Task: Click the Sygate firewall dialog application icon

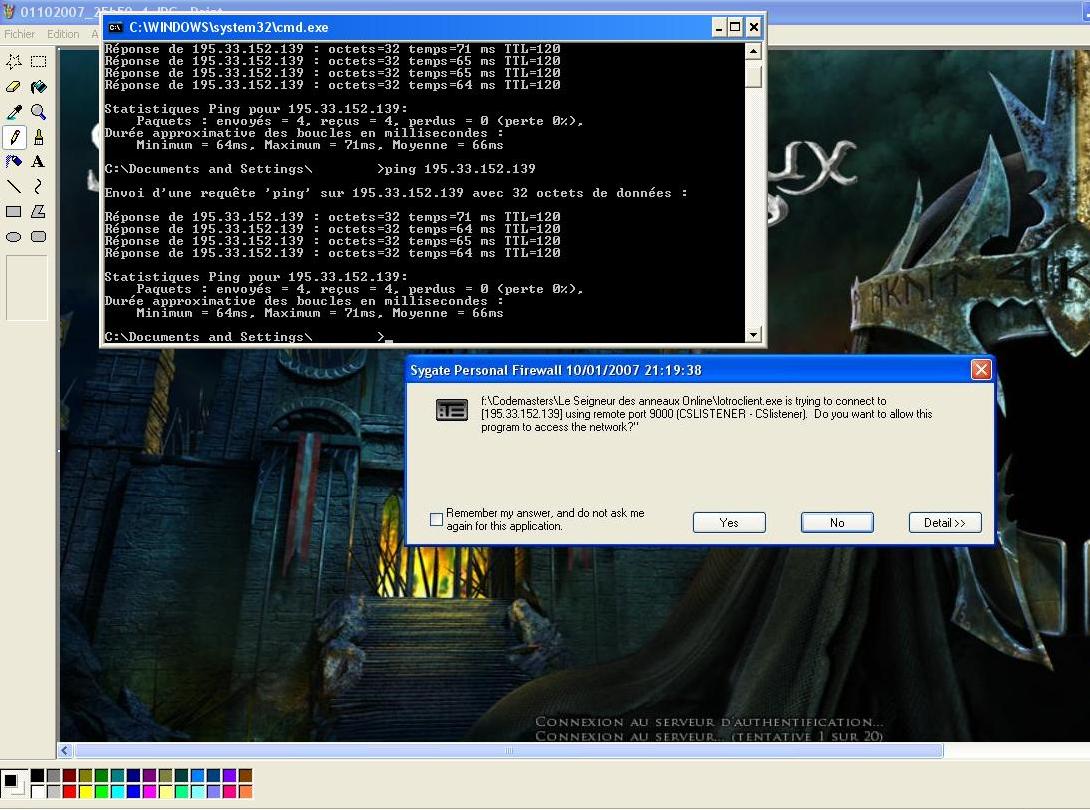Action: pyautogui.click(x=452, y=410)
